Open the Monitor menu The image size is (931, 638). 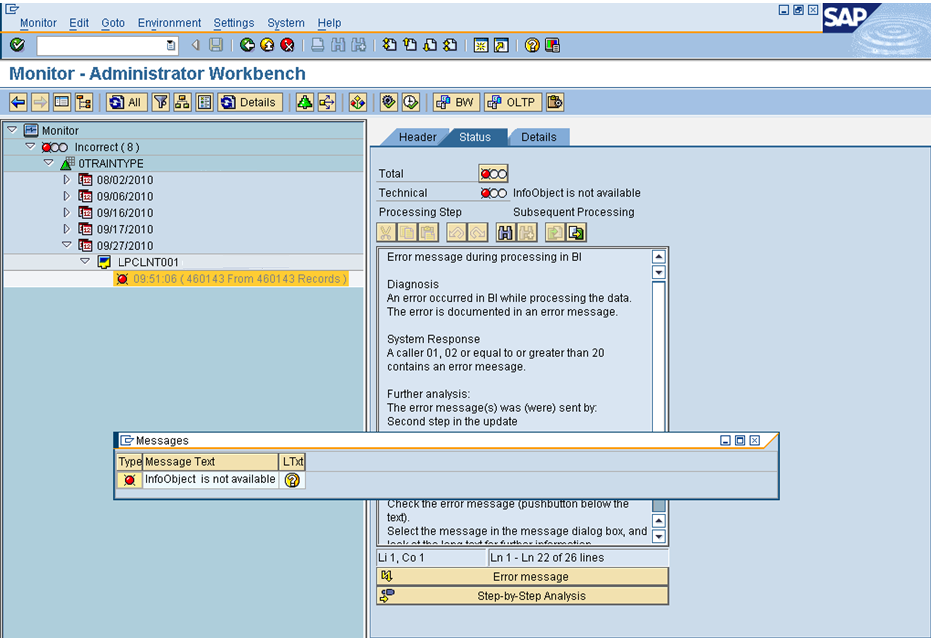(38, 23)
